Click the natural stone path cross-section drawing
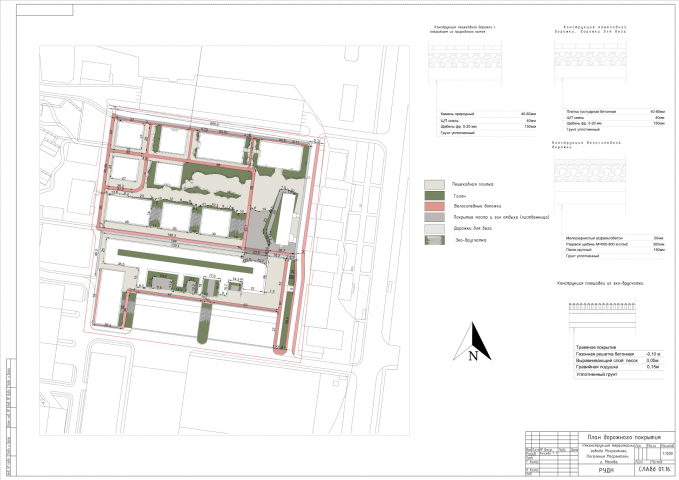Viewport: 679px width, 480px height. tap(465, 62)
